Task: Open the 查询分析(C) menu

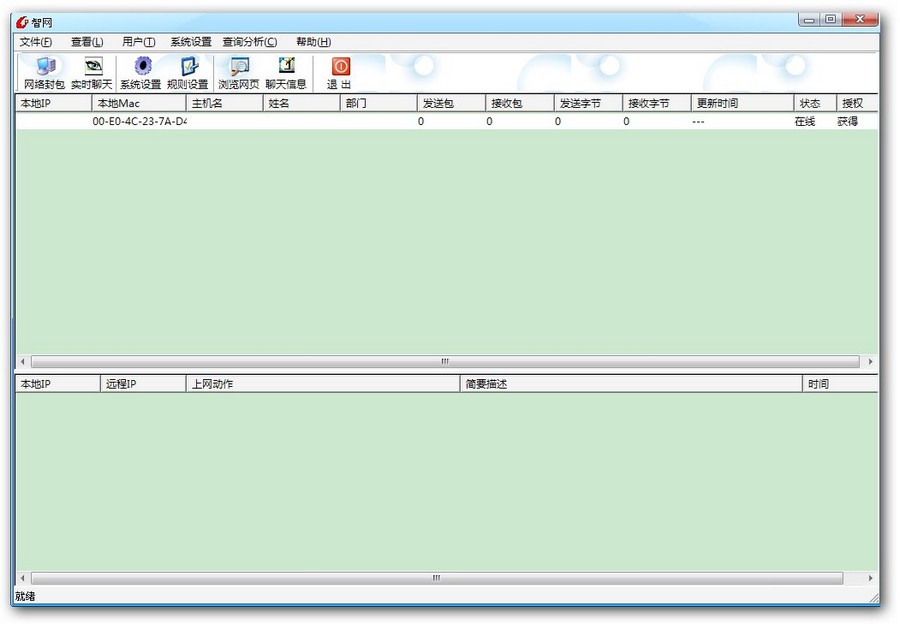Action: 250,42
